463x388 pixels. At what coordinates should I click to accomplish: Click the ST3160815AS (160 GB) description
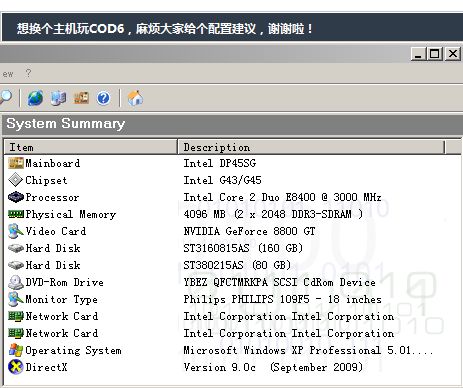point(243,248)
